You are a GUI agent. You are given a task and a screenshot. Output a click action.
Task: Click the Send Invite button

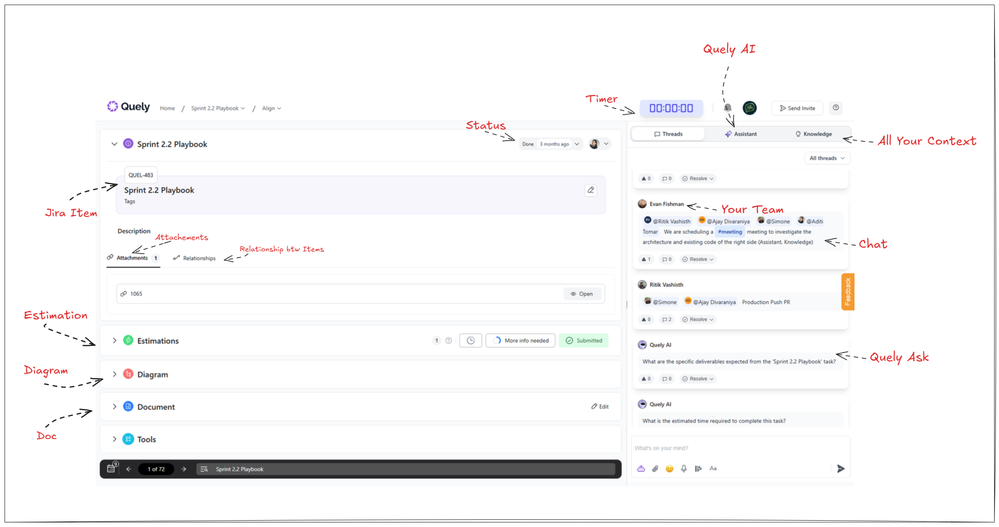tap(797, 108)
